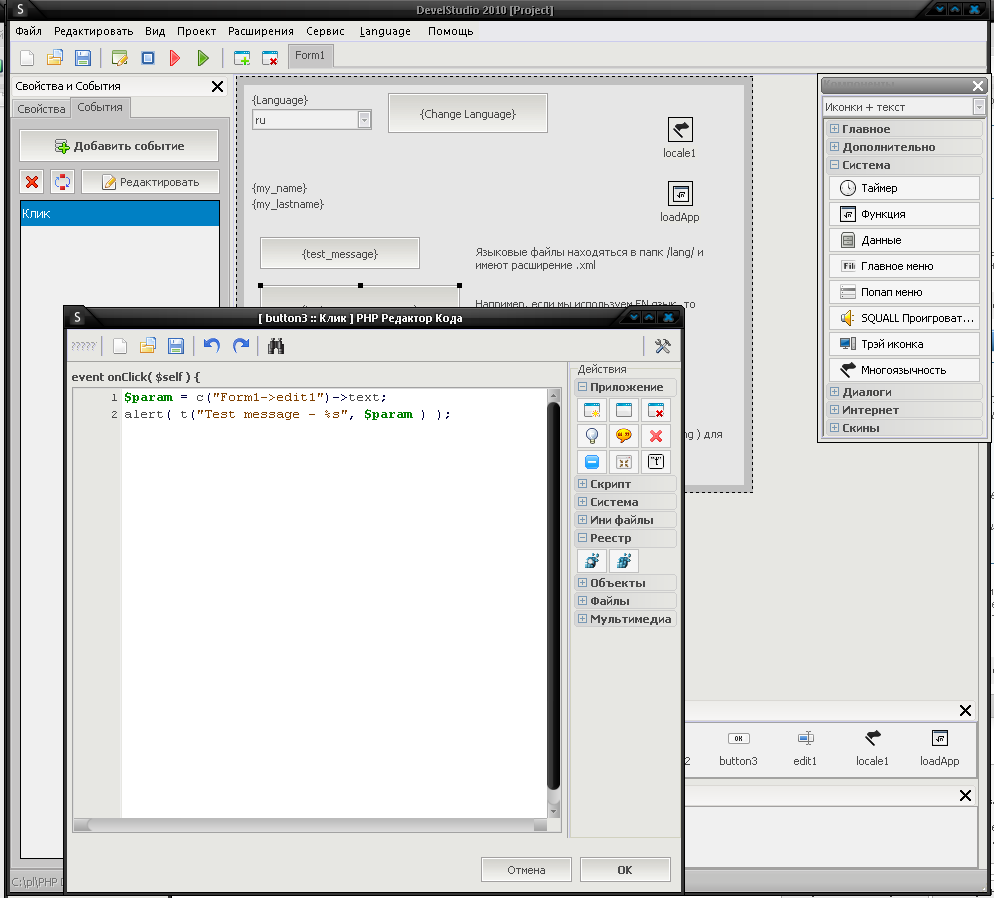Click the code editor vertical scrollbar thumb
Viewport: 994px width, 898px height.
click(553, 596)
